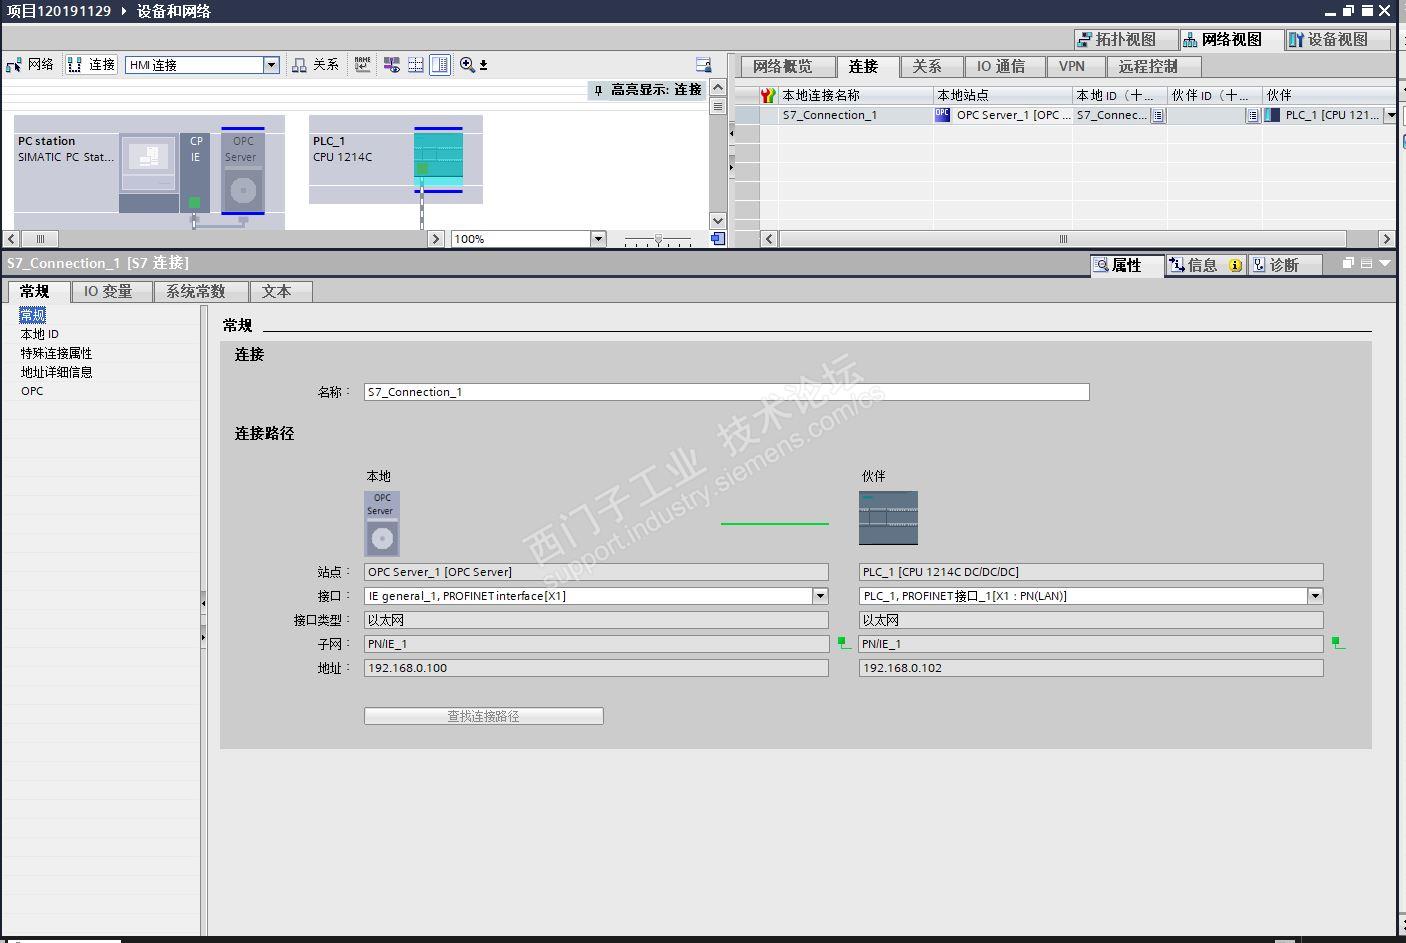Viewport: 1406px width, 943px height.
Task: Click the overview navigation icon near zoom slider
Action: 717,239
